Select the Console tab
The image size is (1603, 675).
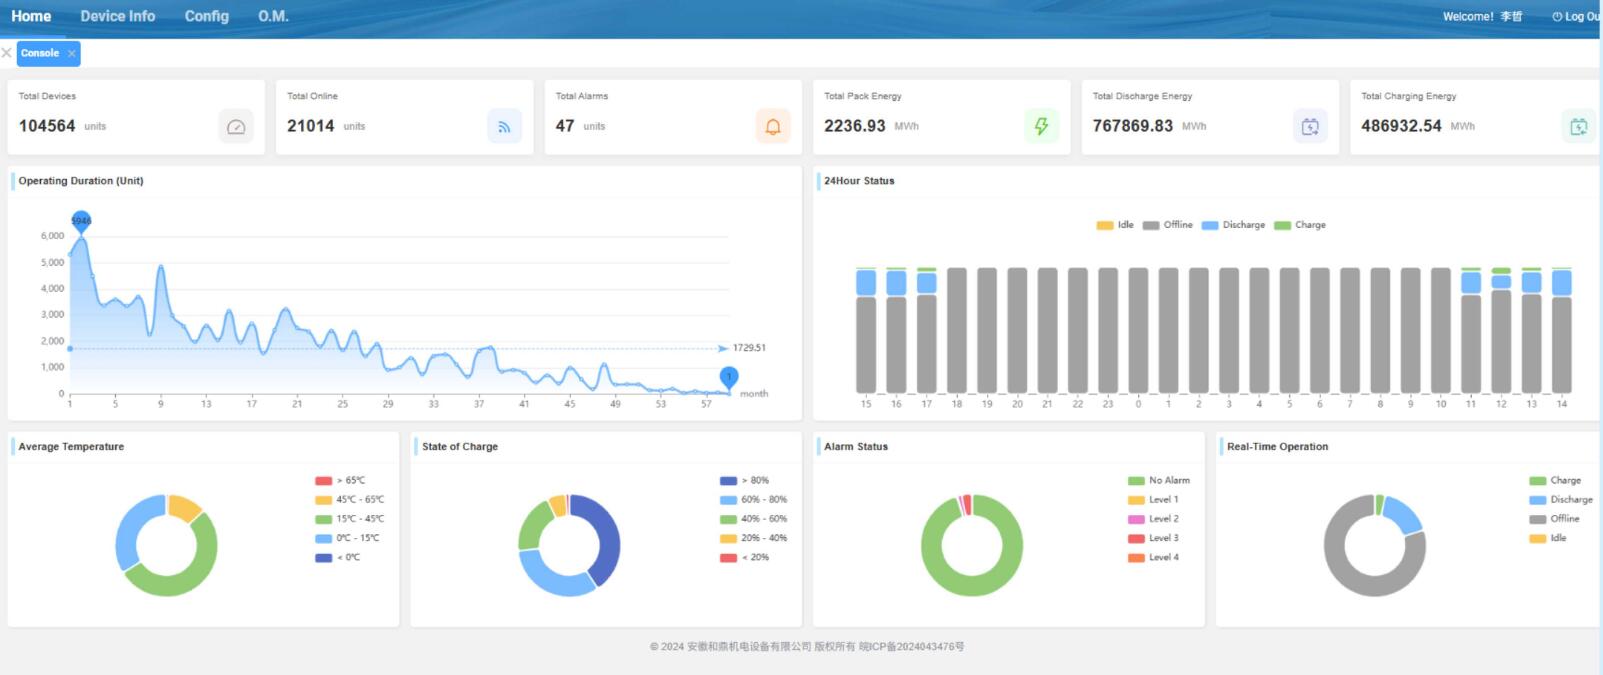point(40,54)
